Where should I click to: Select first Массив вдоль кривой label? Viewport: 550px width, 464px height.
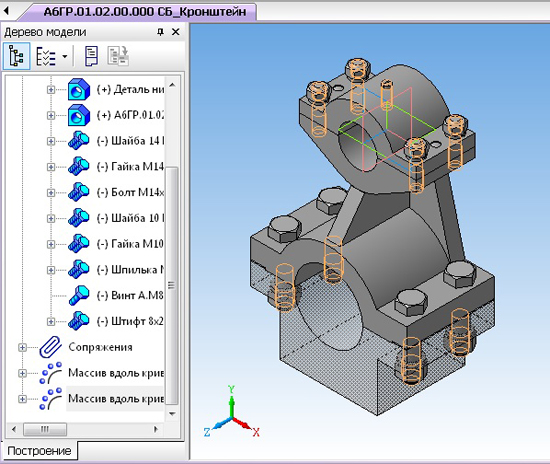tap(116, 373)
